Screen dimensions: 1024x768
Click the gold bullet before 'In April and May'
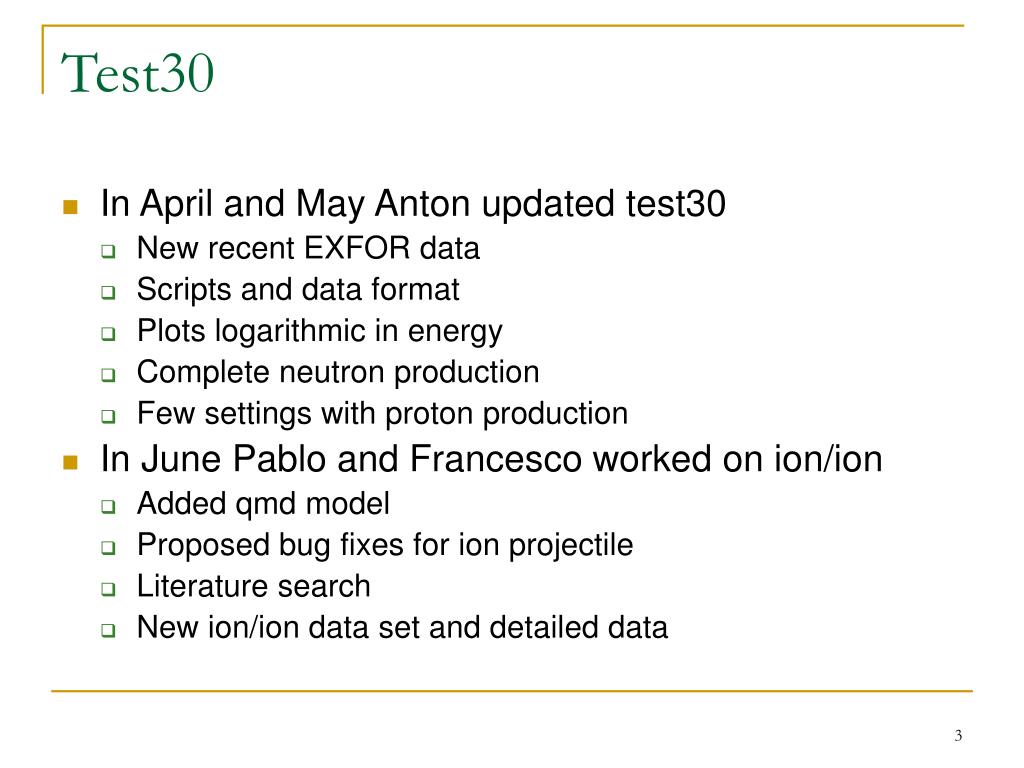pyautogui.click(x=70, y=207)
